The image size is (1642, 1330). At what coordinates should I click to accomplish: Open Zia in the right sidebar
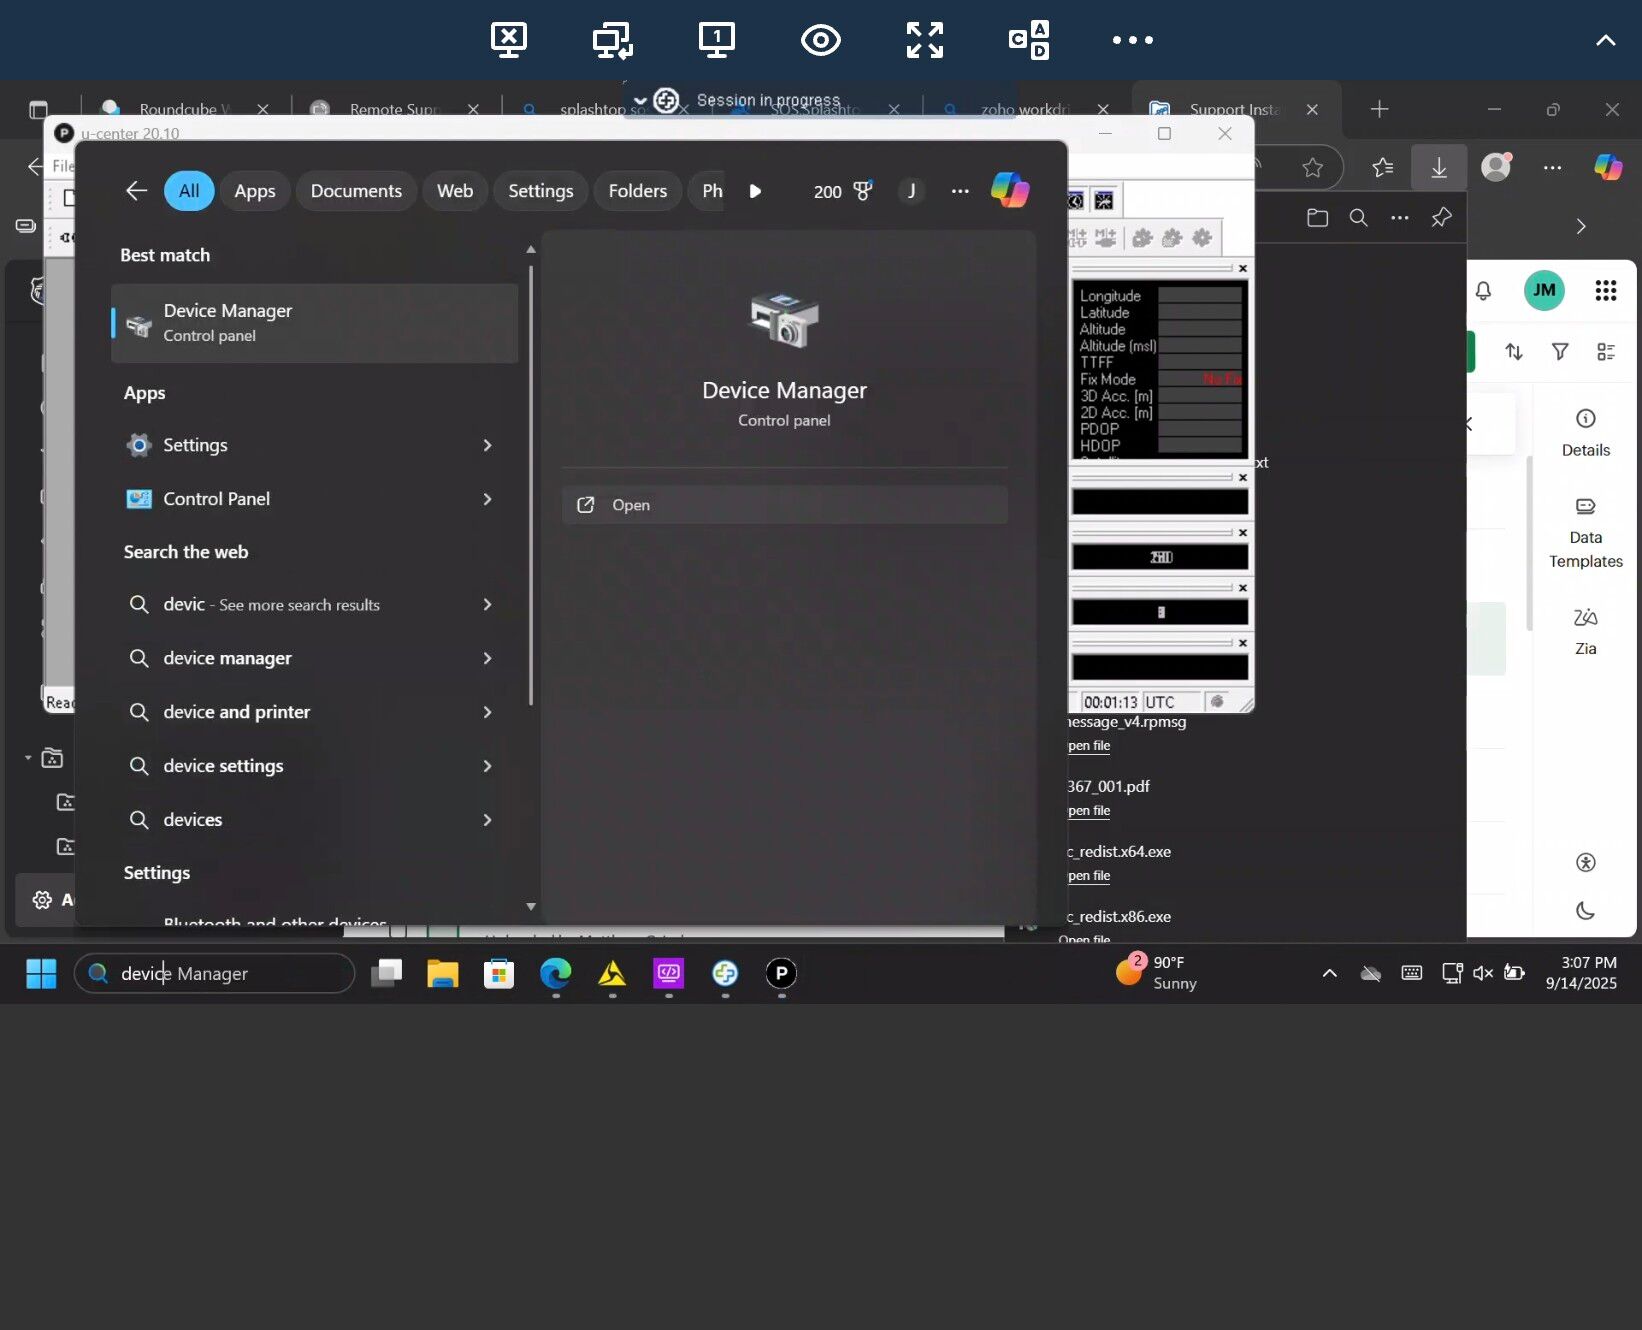click(1586, 632)
